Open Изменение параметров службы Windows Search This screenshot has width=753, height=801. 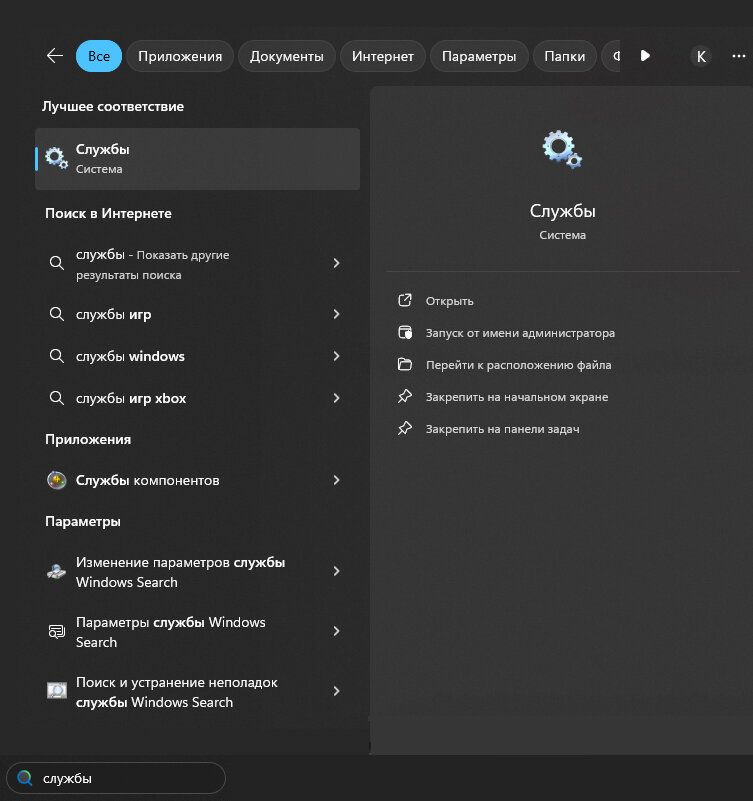coord(197,572)
